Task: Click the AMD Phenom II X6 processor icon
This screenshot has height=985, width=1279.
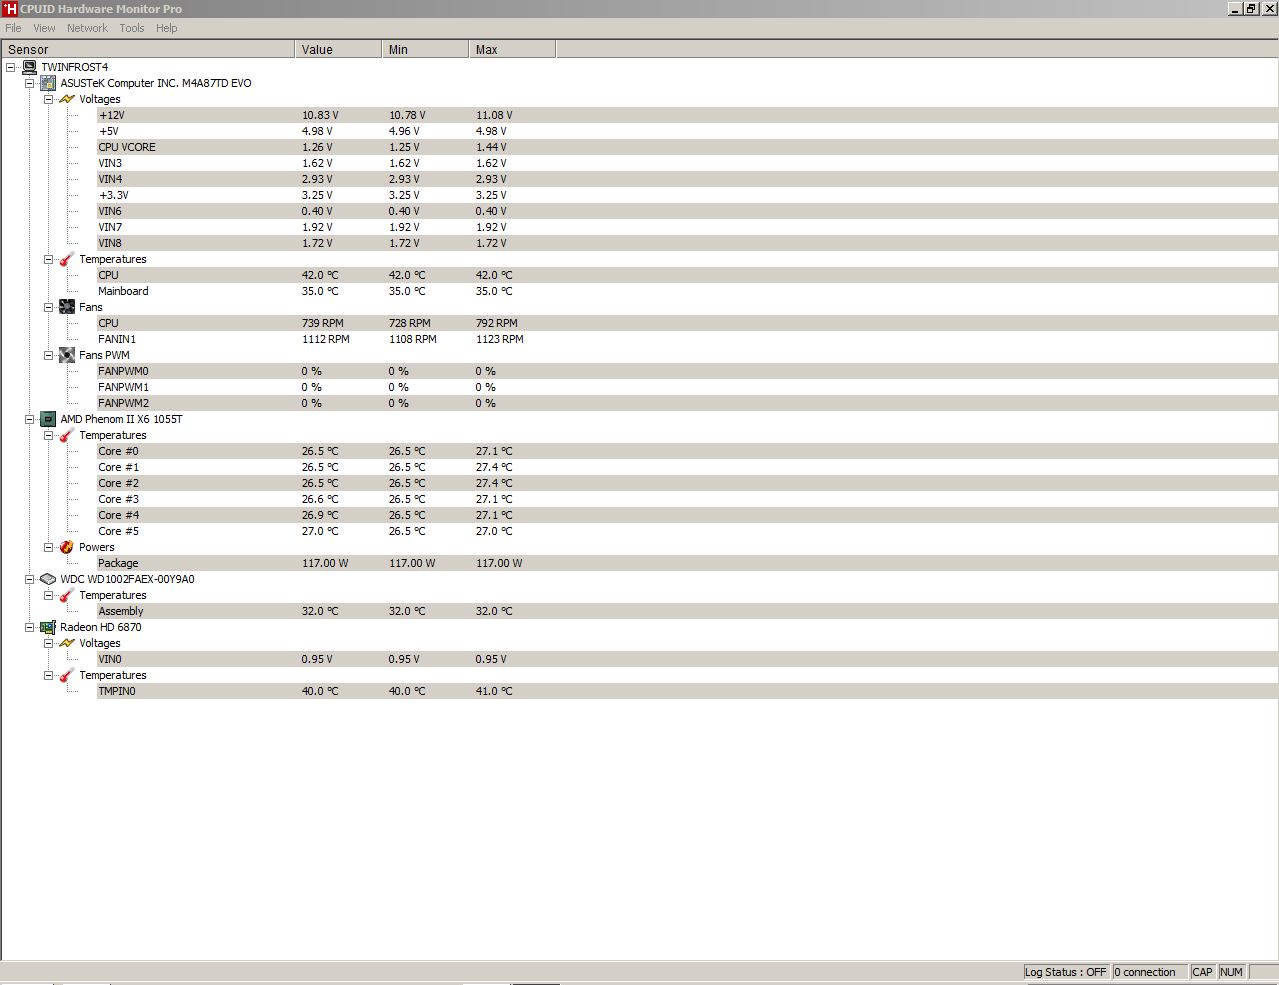Action: [48, 419]
